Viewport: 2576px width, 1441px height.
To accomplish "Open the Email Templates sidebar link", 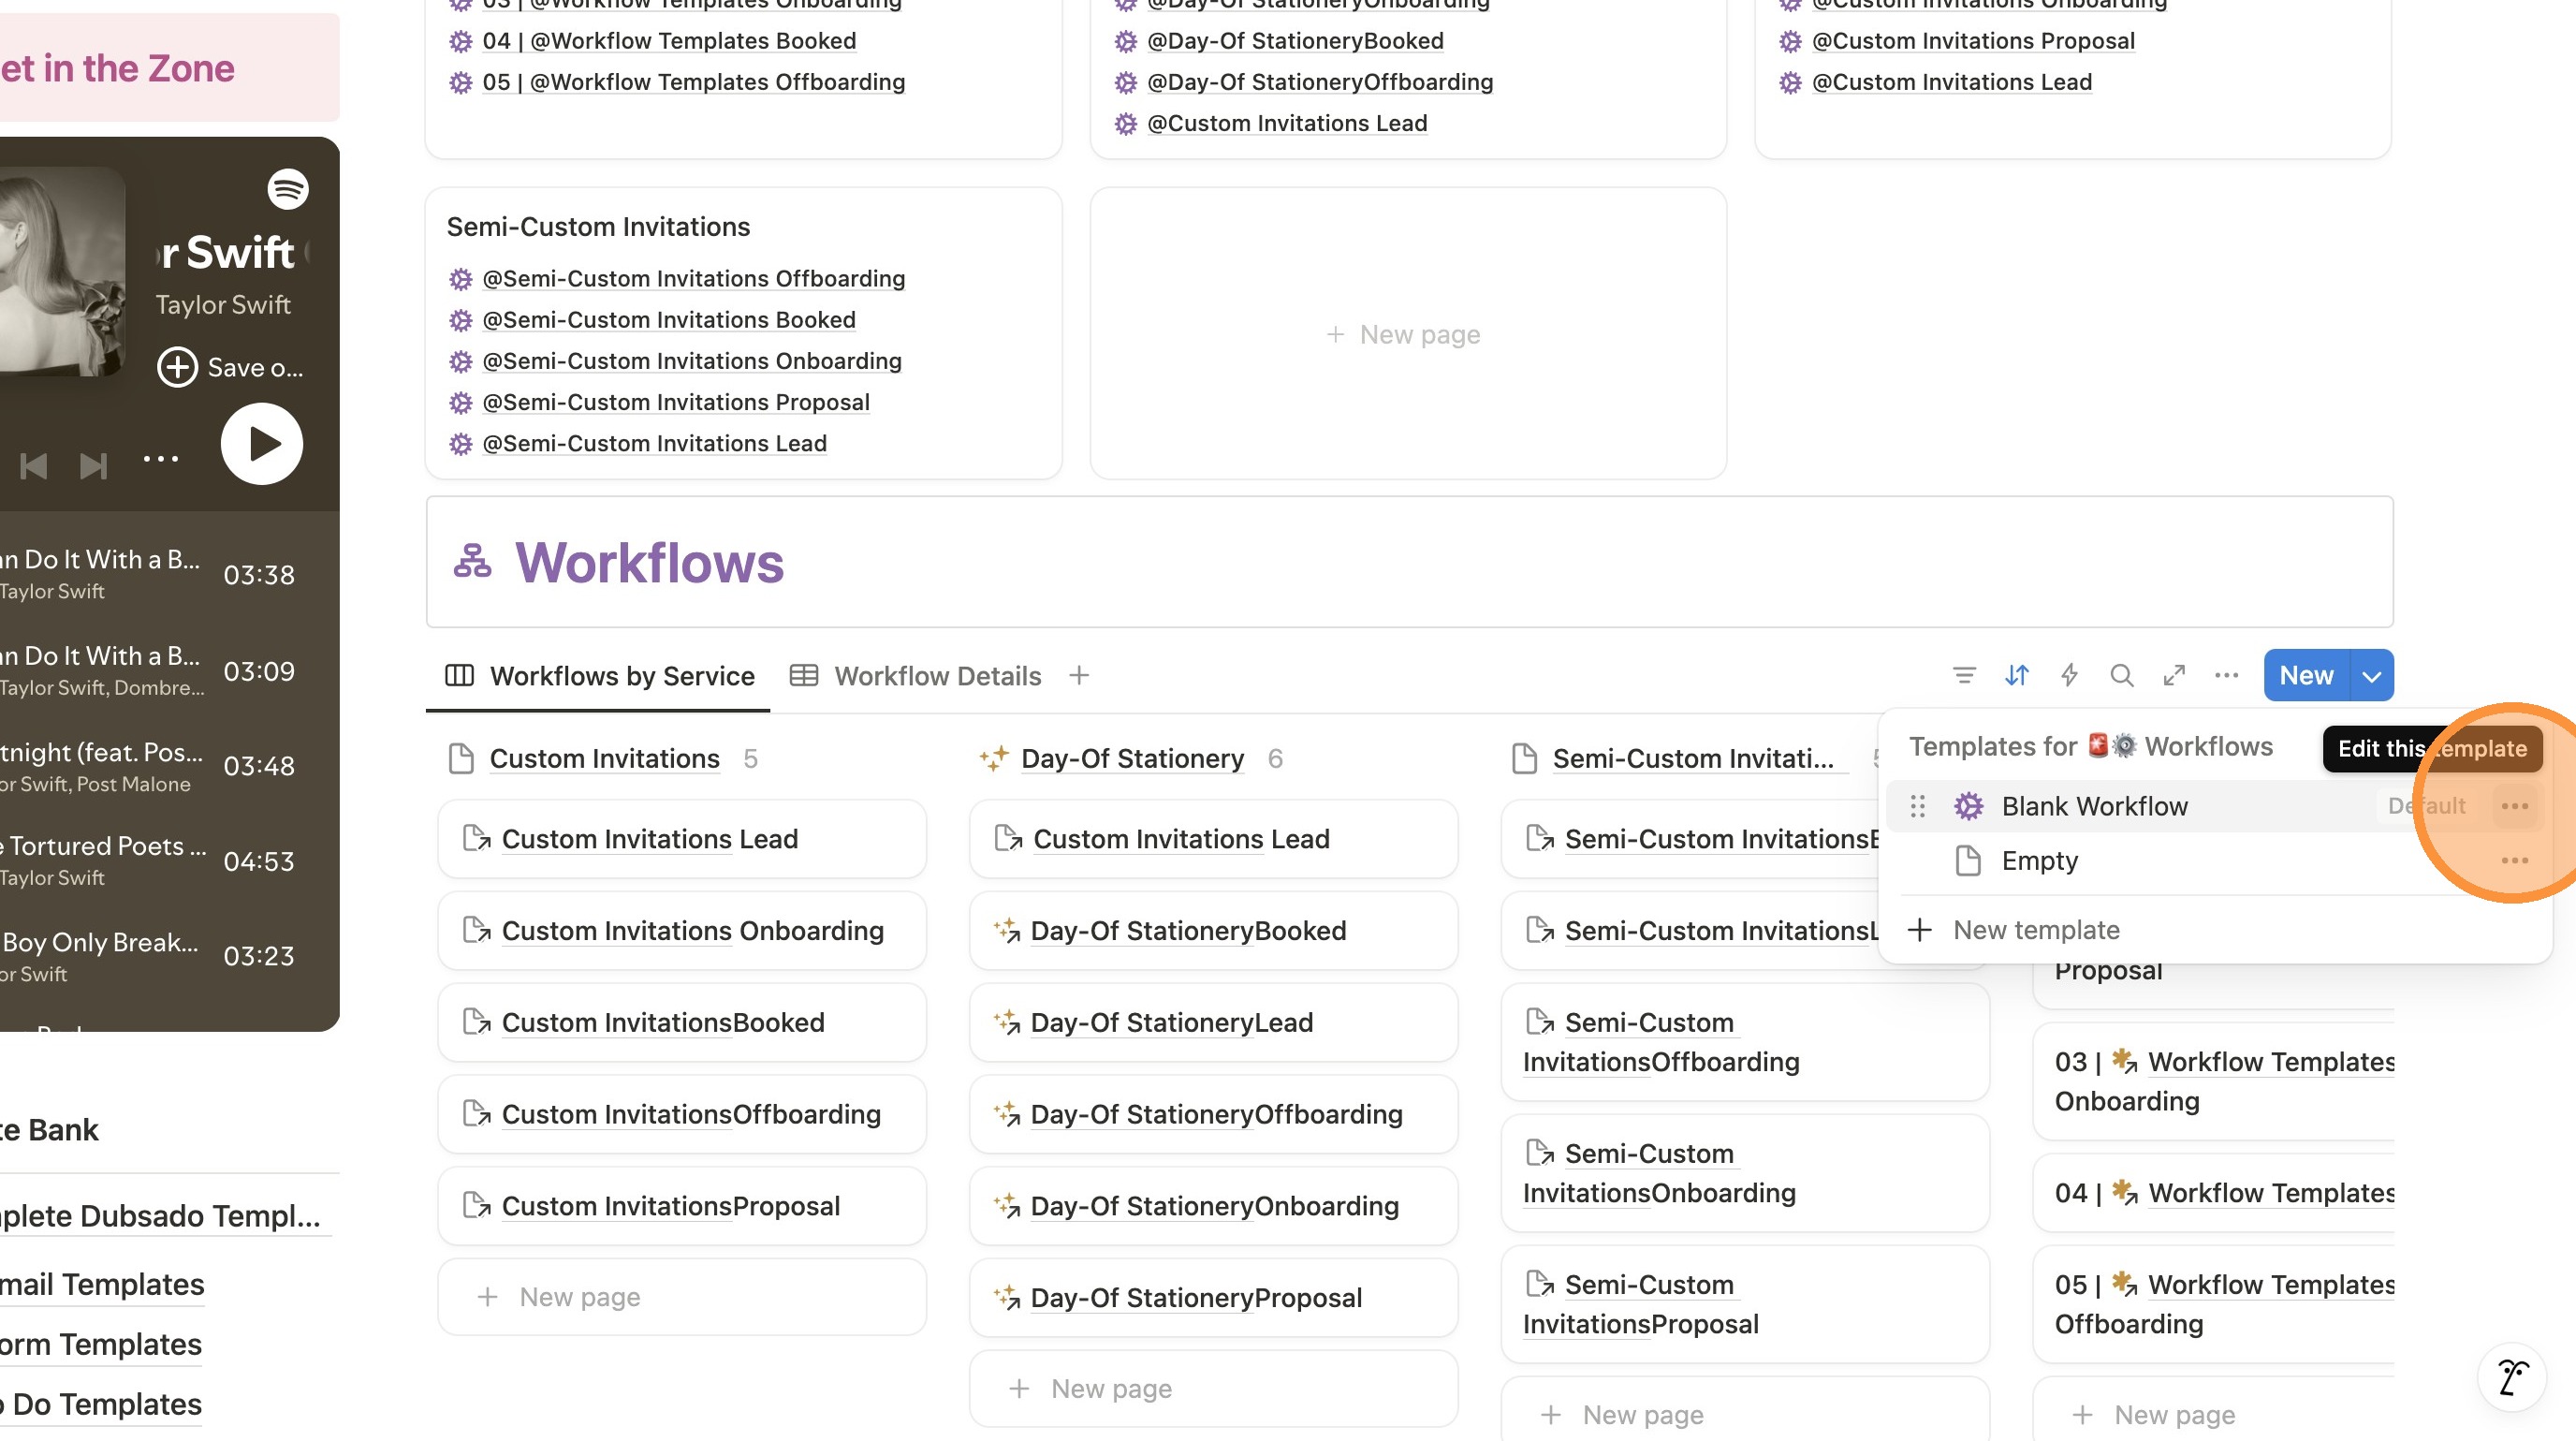I will 102,1284.
